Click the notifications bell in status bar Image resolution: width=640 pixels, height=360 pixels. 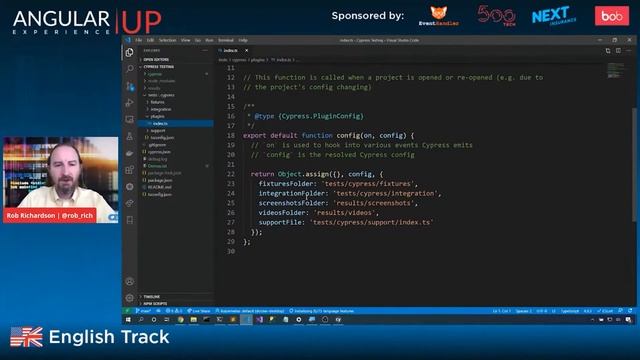630,311
